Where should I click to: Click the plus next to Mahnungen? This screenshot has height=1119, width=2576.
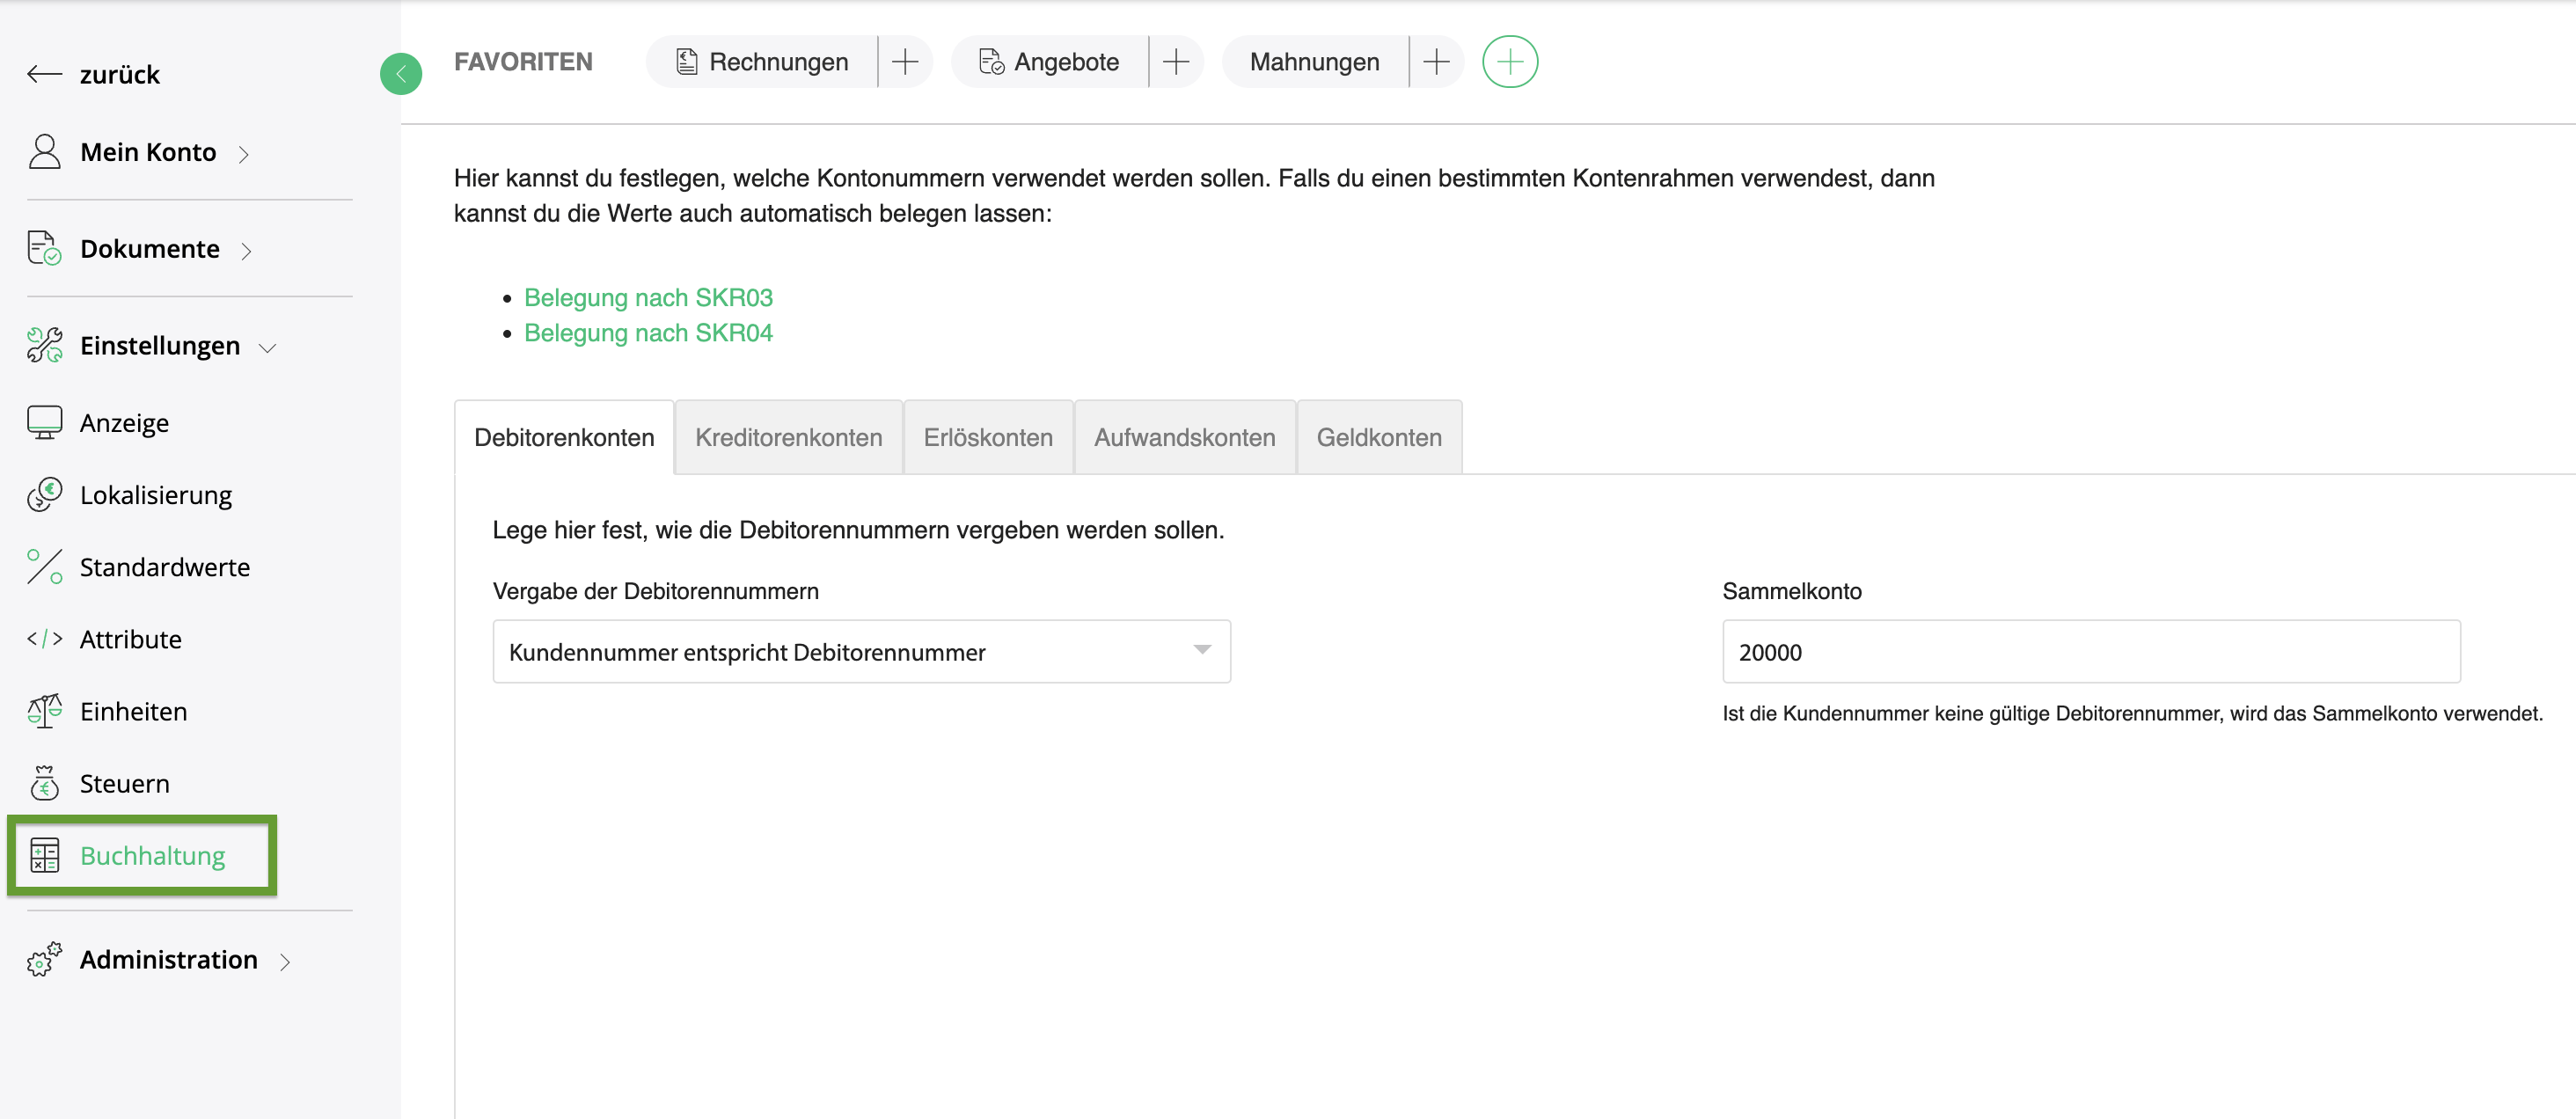(x=1436, y=62)
